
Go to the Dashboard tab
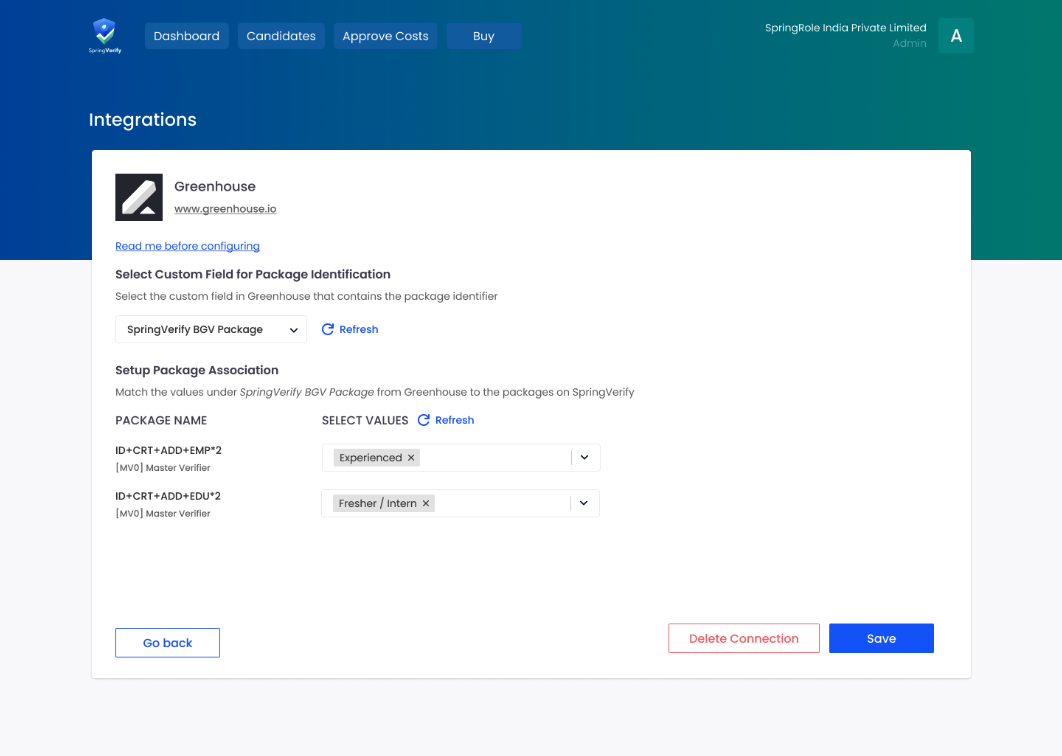[187, 36]
